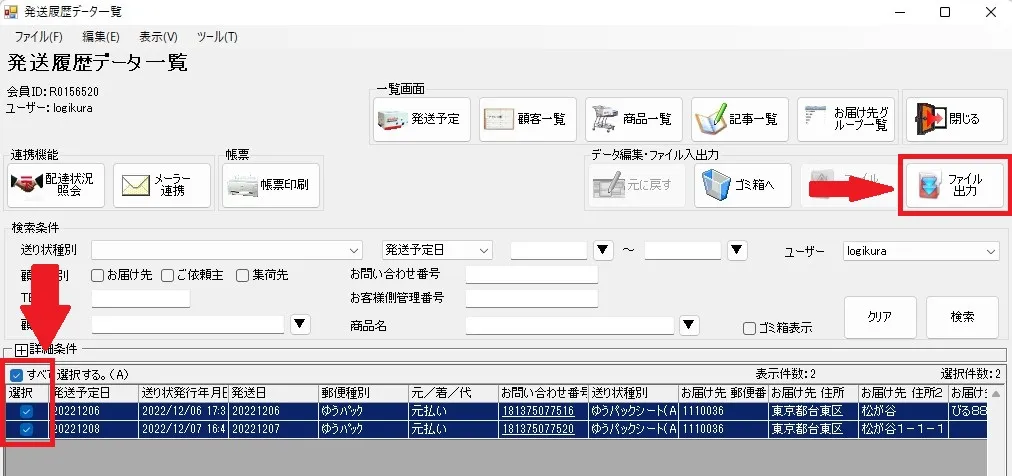Move selected rows with ゴミ箱へ button
This screenshot has width=1012, height=476.
click(743, 185)
